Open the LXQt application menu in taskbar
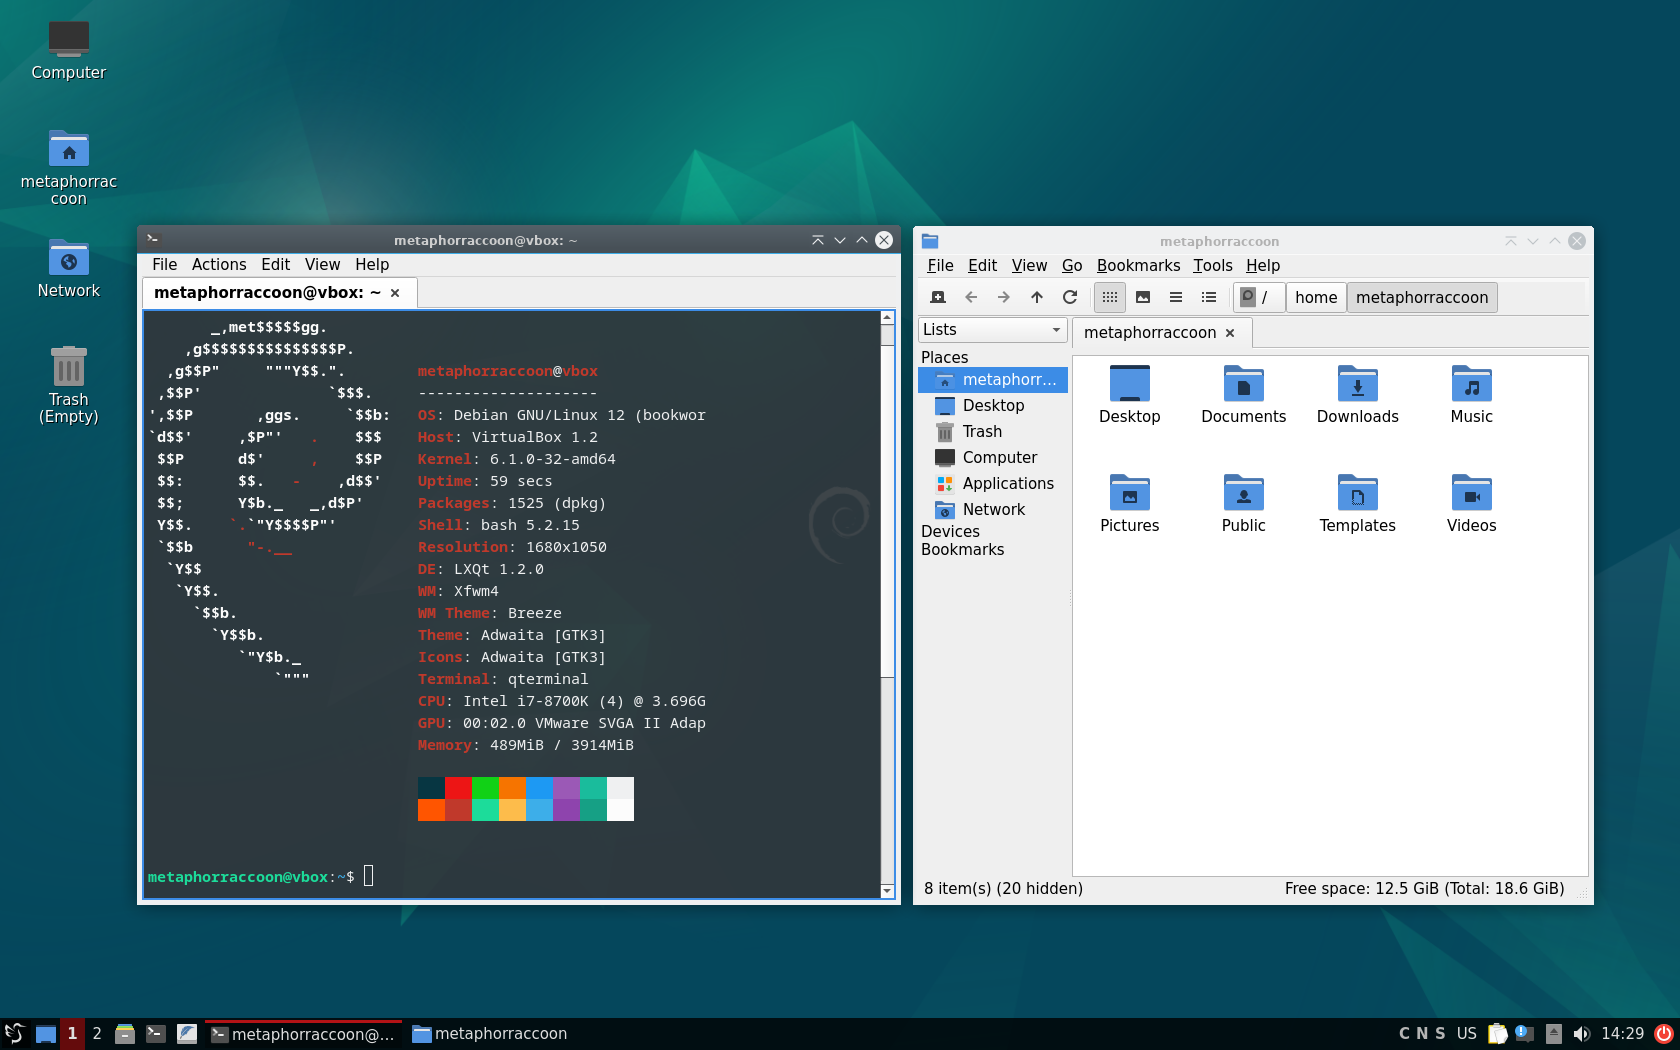 click(14, 1034)
